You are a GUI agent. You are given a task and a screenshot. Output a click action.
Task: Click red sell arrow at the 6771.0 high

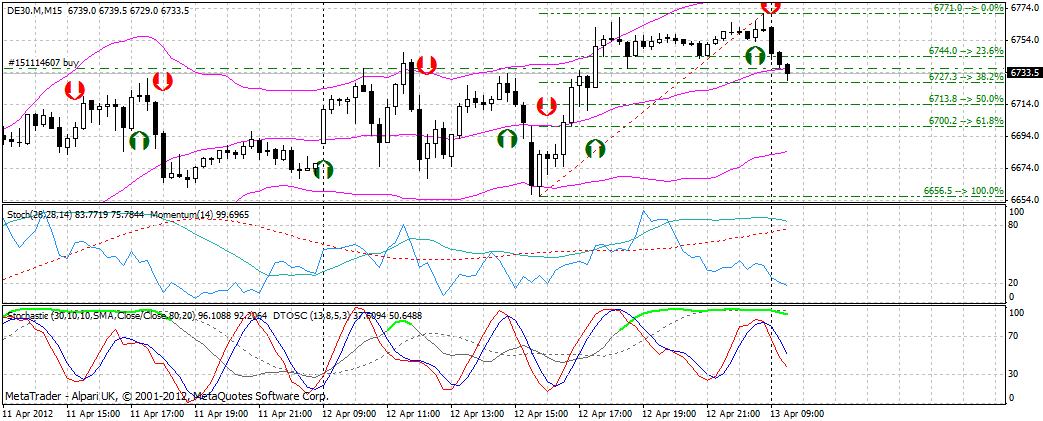coord(770,7)
